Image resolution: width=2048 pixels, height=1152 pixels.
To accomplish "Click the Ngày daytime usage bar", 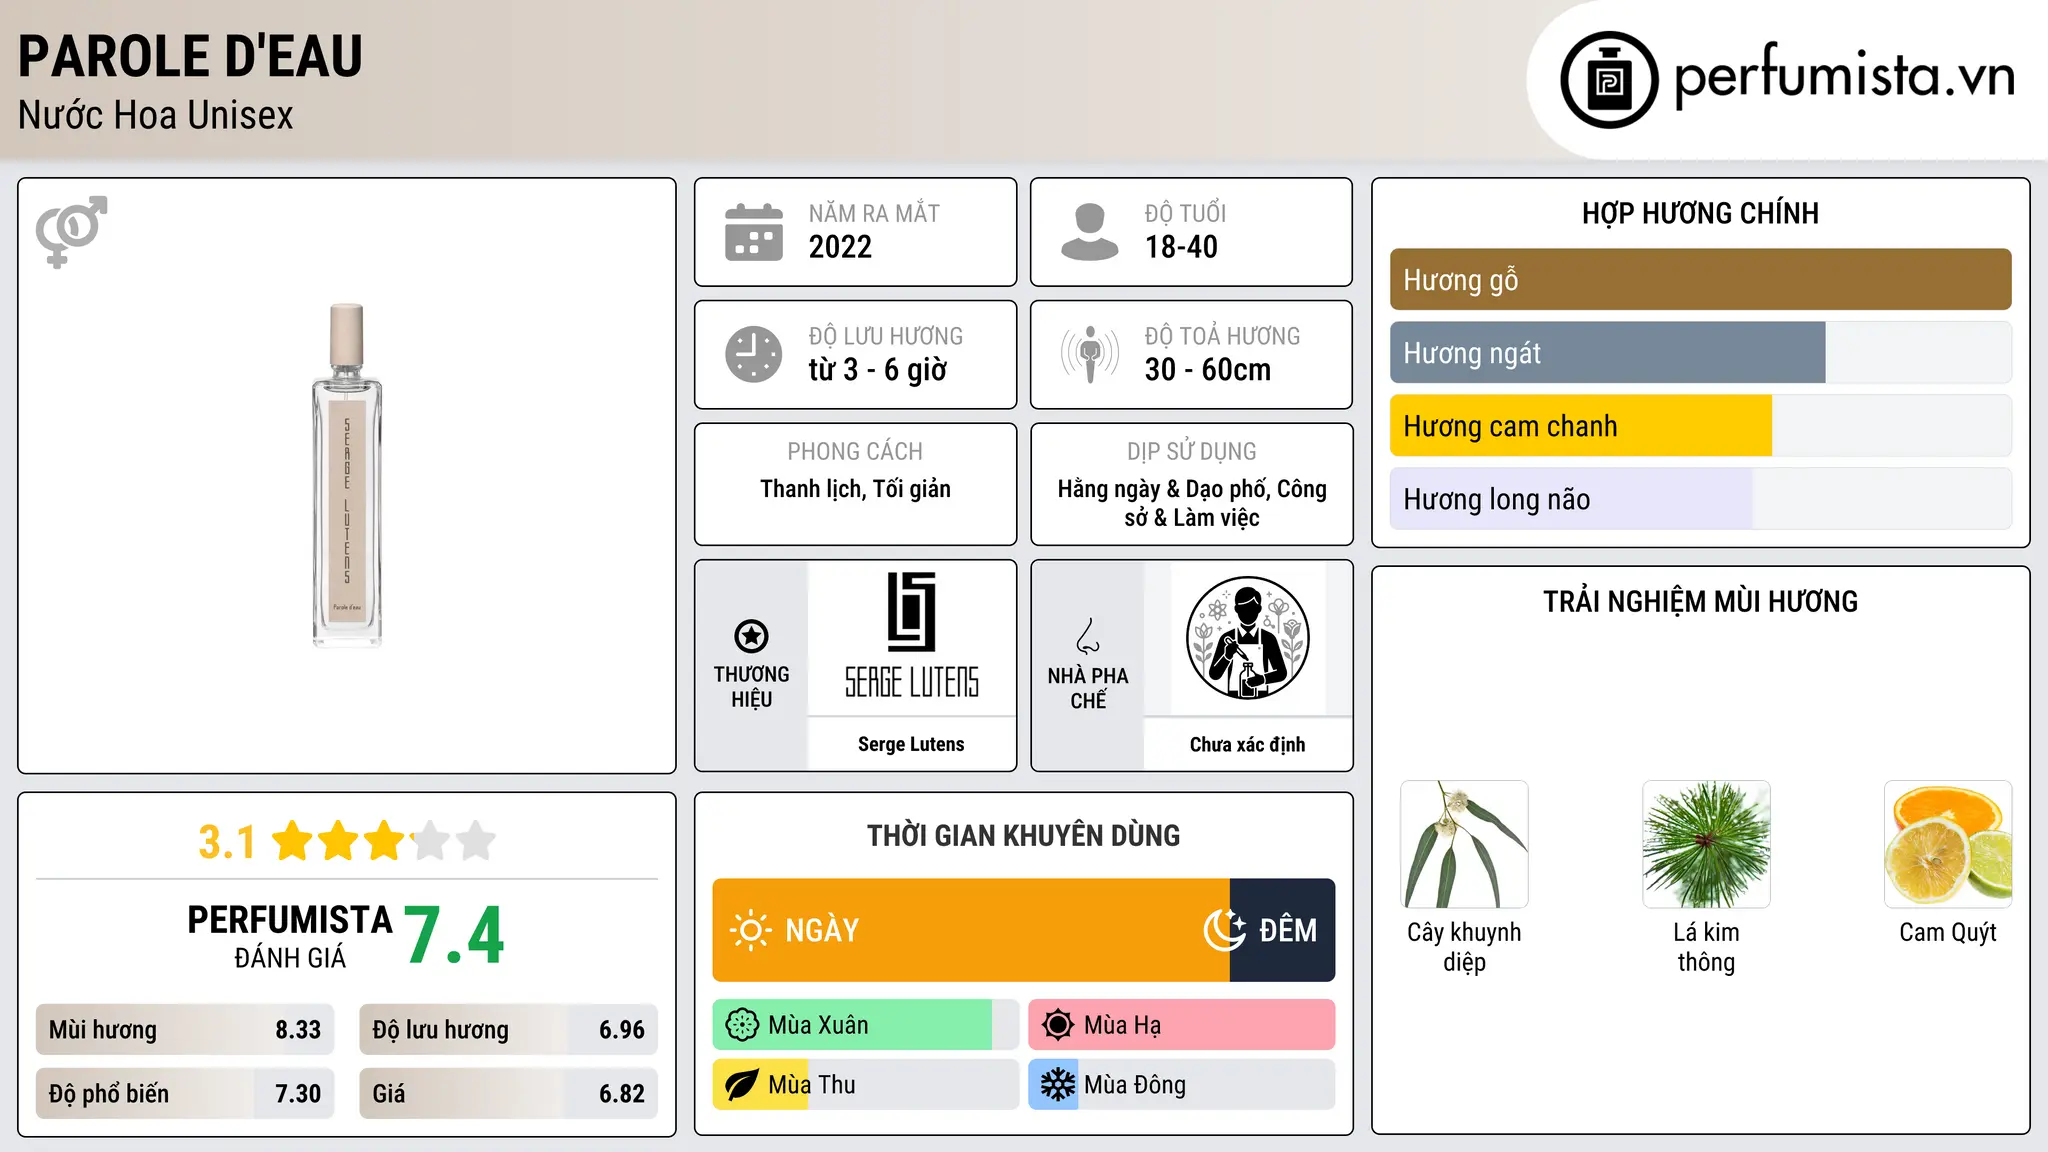I will [971, 930].
